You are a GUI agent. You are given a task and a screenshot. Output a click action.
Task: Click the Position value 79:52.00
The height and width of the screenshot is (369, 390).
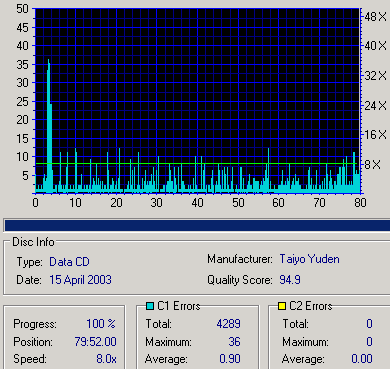click(x=95, y=342)
